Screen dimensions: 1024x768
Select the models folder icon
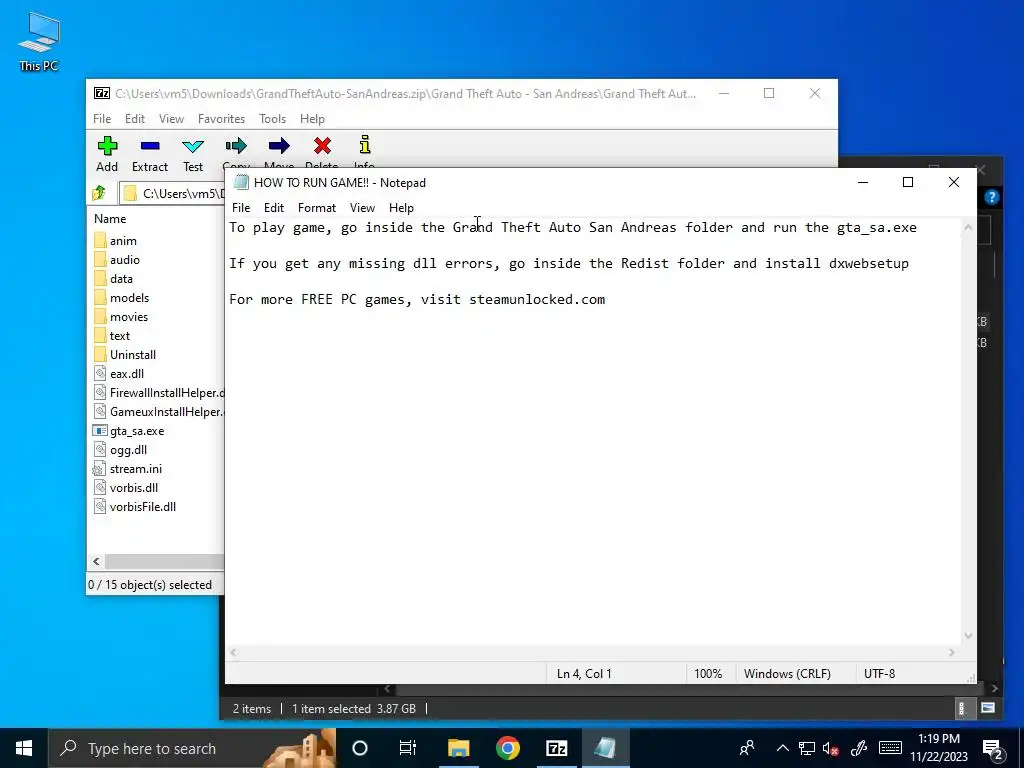(100, 297)
